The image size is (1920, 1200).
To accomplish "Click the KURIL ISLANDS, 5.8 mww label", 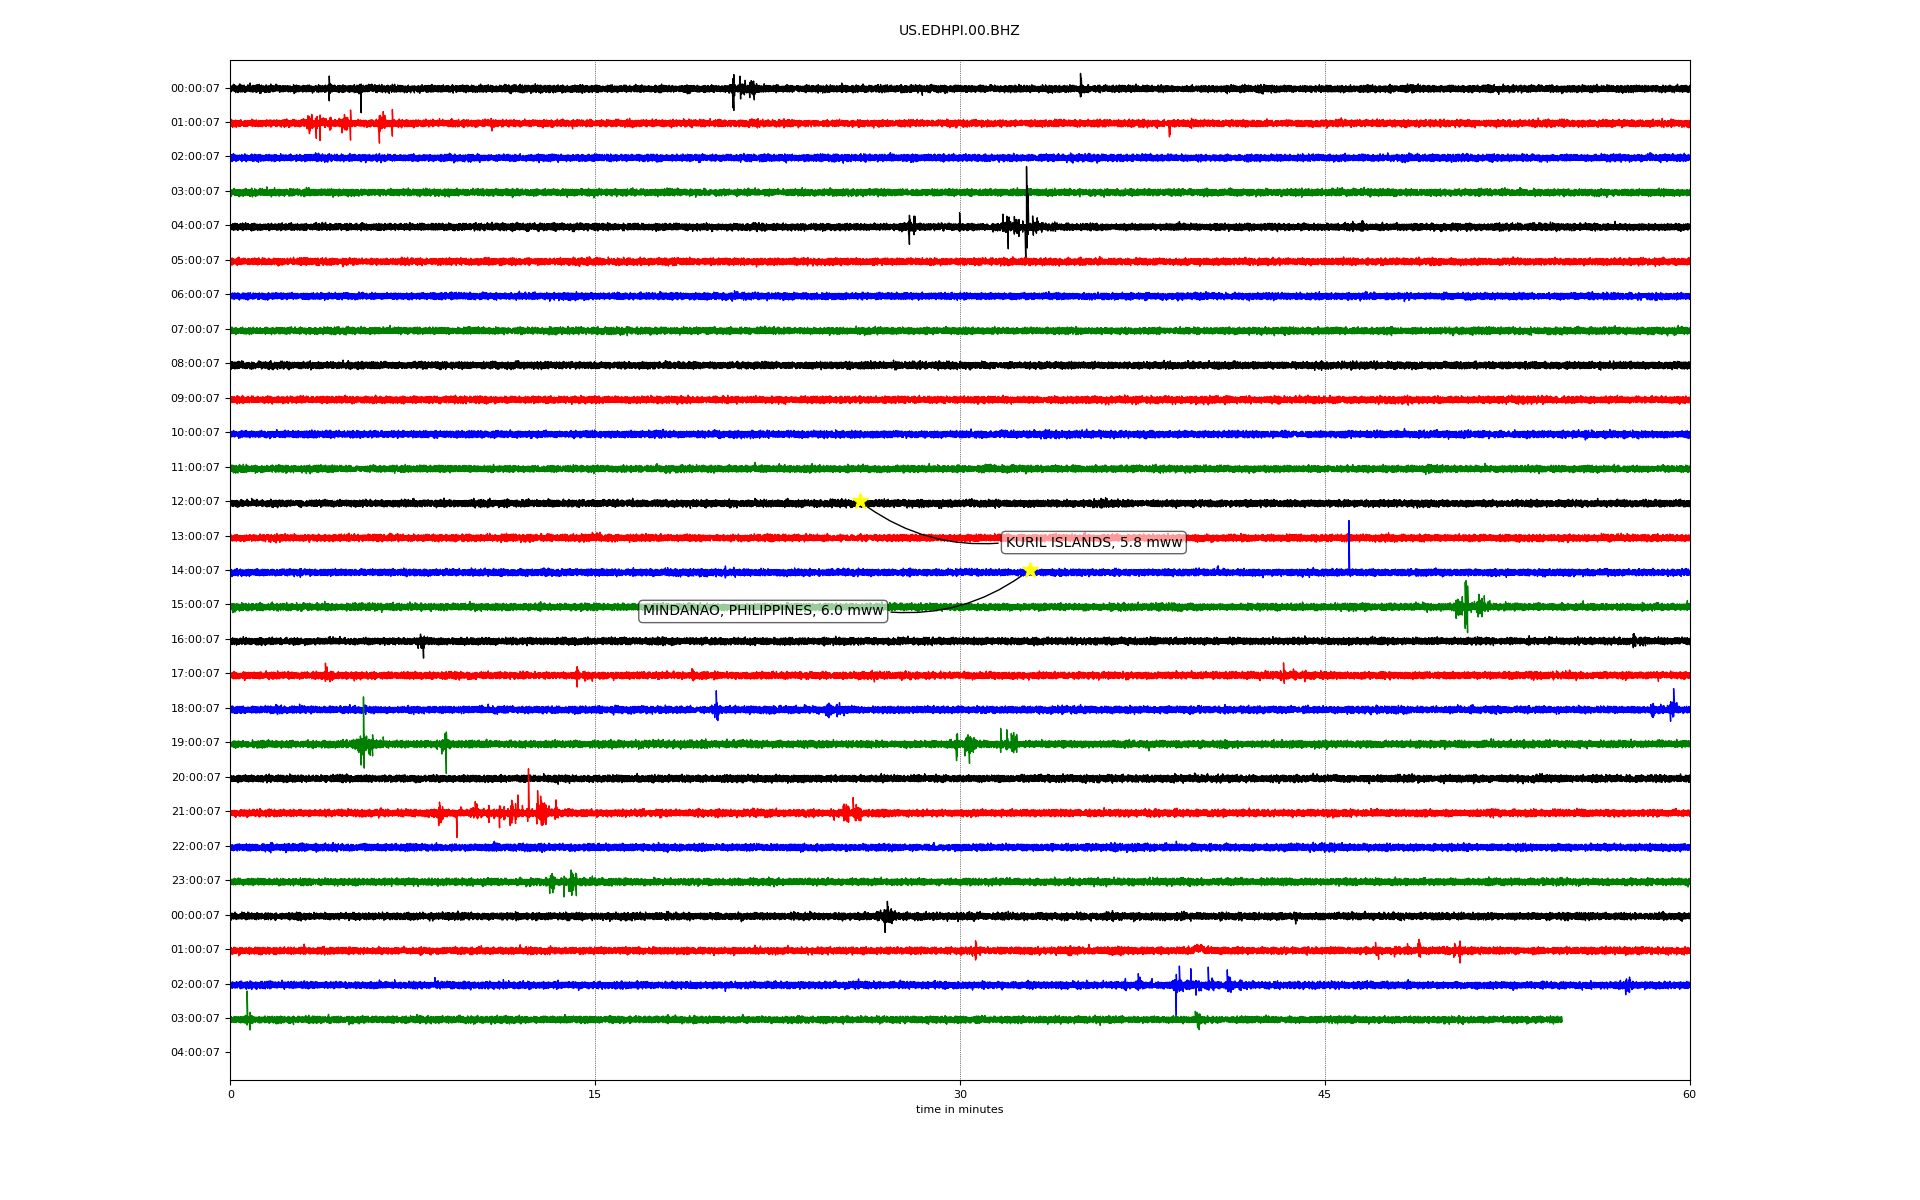I will coord(1093,542).
